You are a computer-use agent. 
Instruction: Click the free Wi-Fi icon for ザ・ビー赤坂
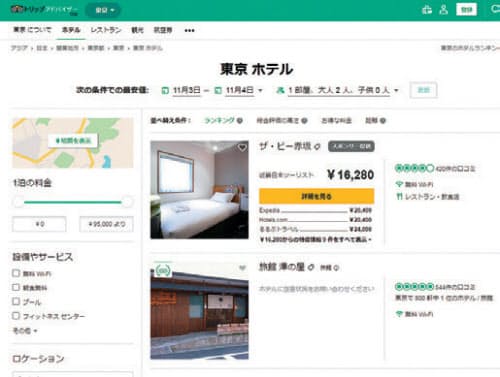[x=399, y=184]
